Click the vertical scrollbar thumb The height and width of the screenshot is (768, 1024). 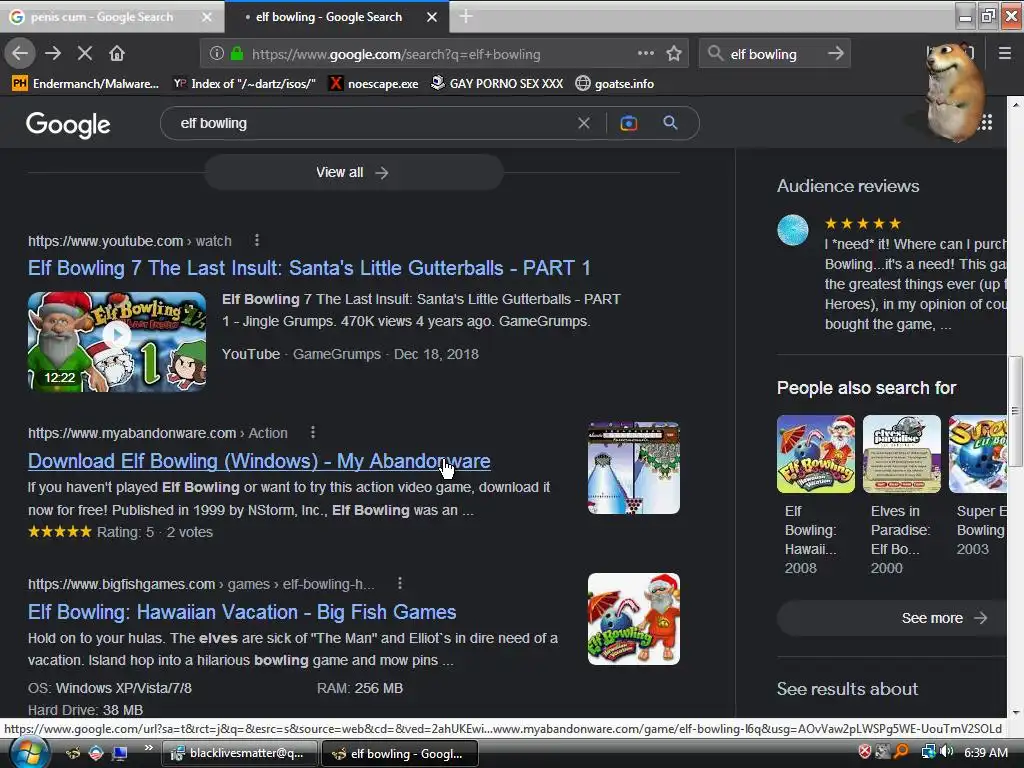coord(1016,411)
